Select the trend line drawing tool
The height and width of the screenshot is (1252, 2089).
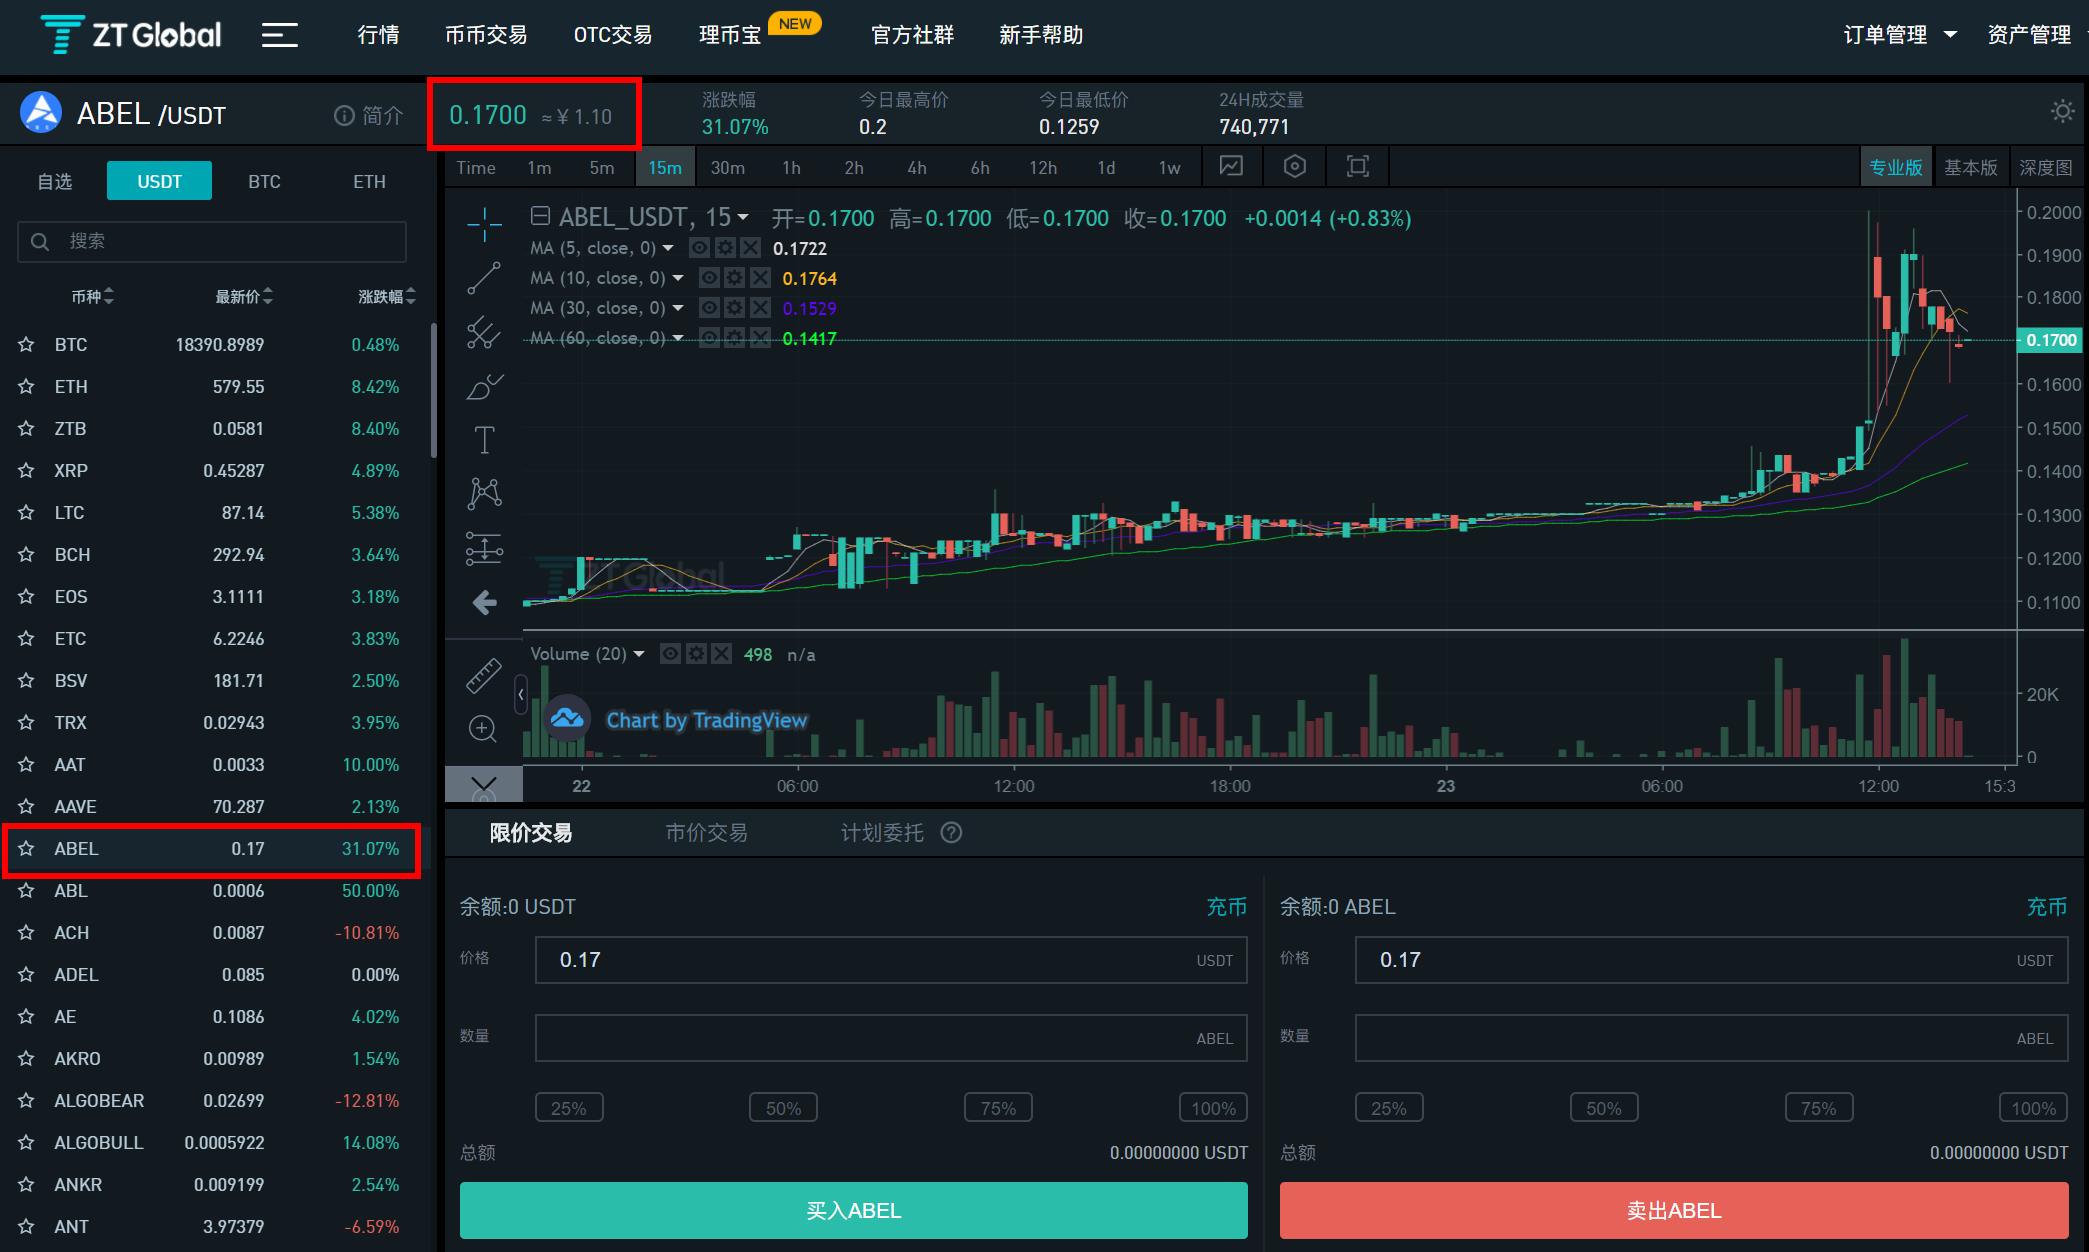pyautogui.click(x=484, y=278)
